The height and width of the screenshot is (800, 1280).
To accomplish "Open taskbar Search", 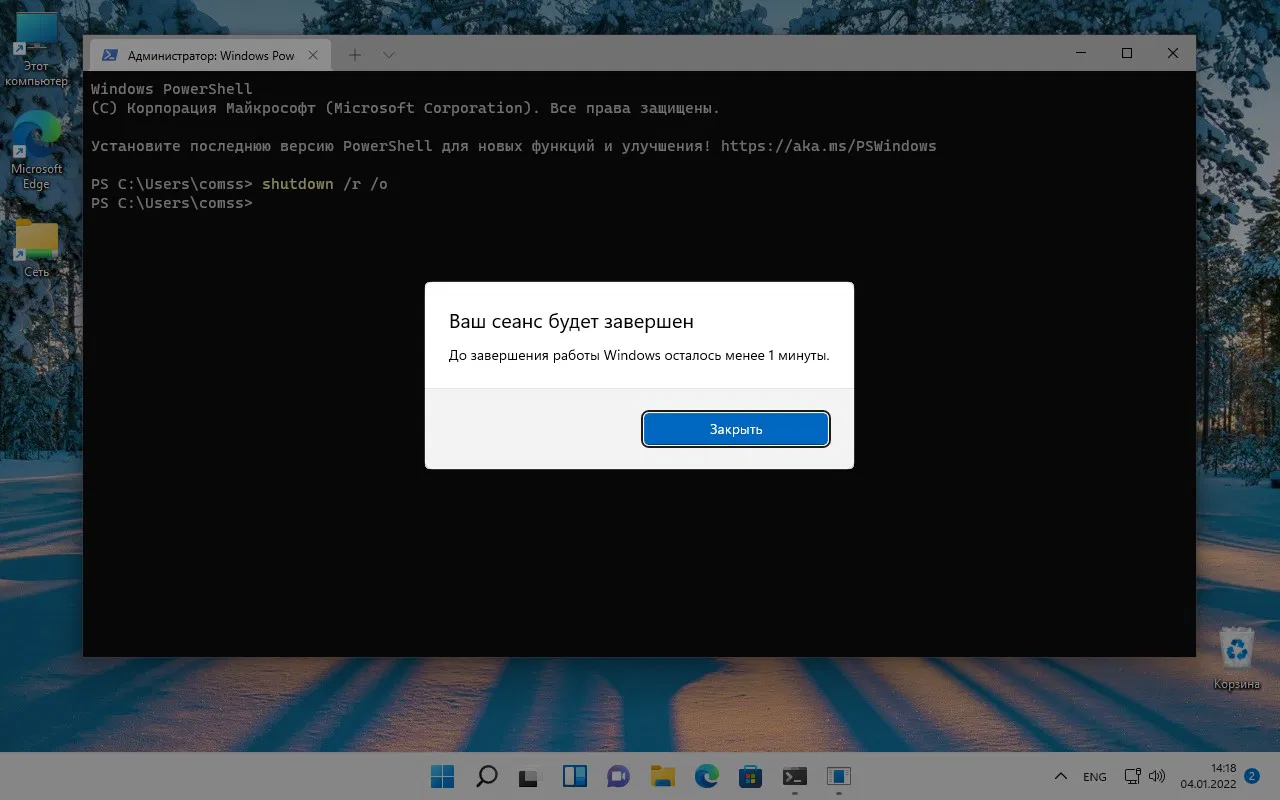I will (486, 777).
